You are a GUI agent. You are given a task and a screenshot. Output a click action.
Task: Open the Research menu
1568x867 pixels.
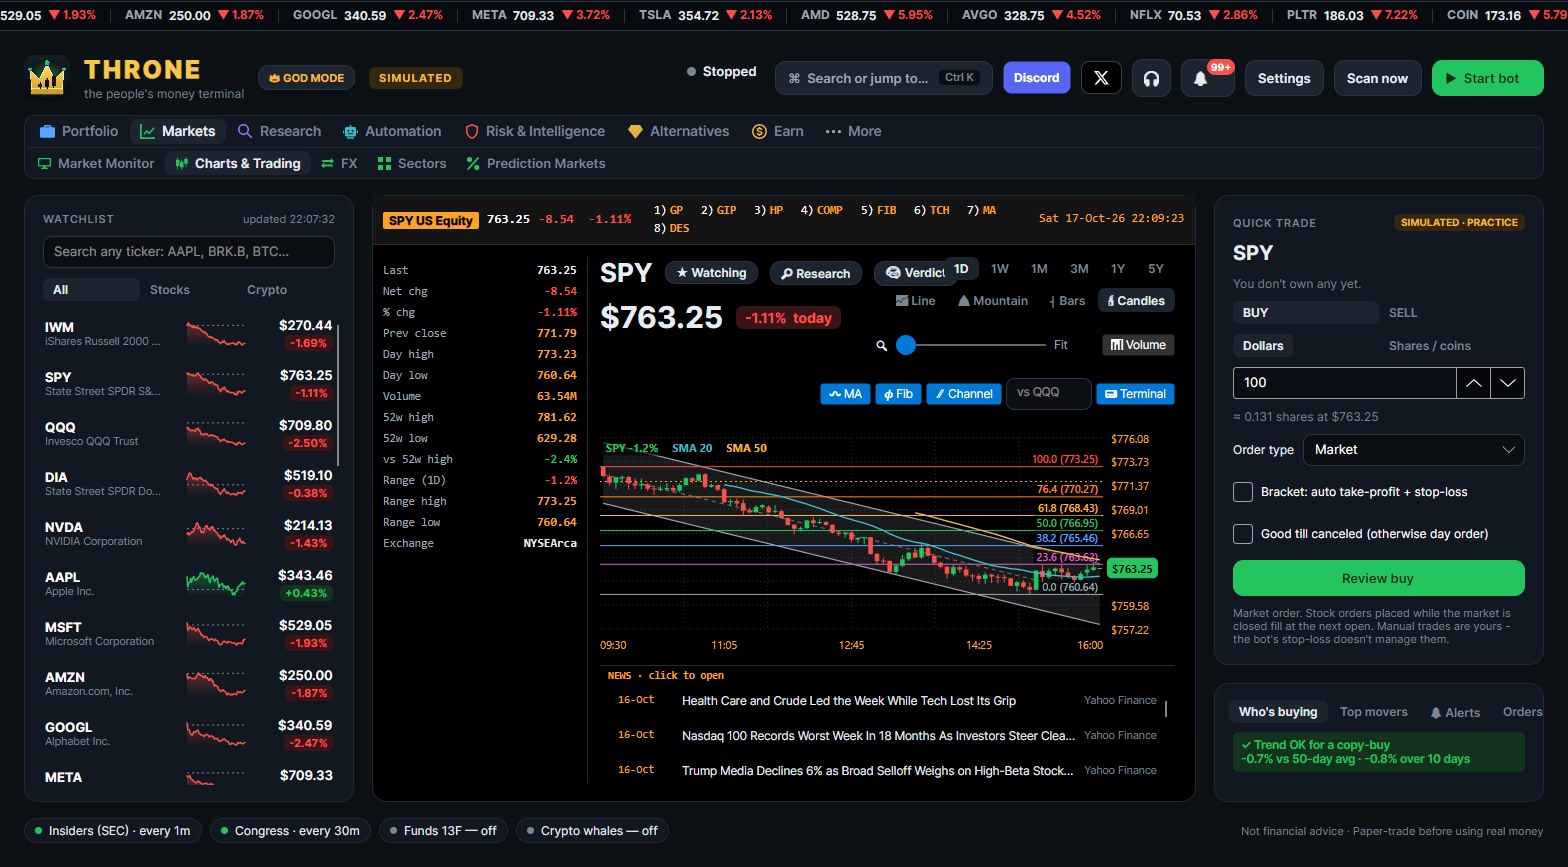(280, 131)
